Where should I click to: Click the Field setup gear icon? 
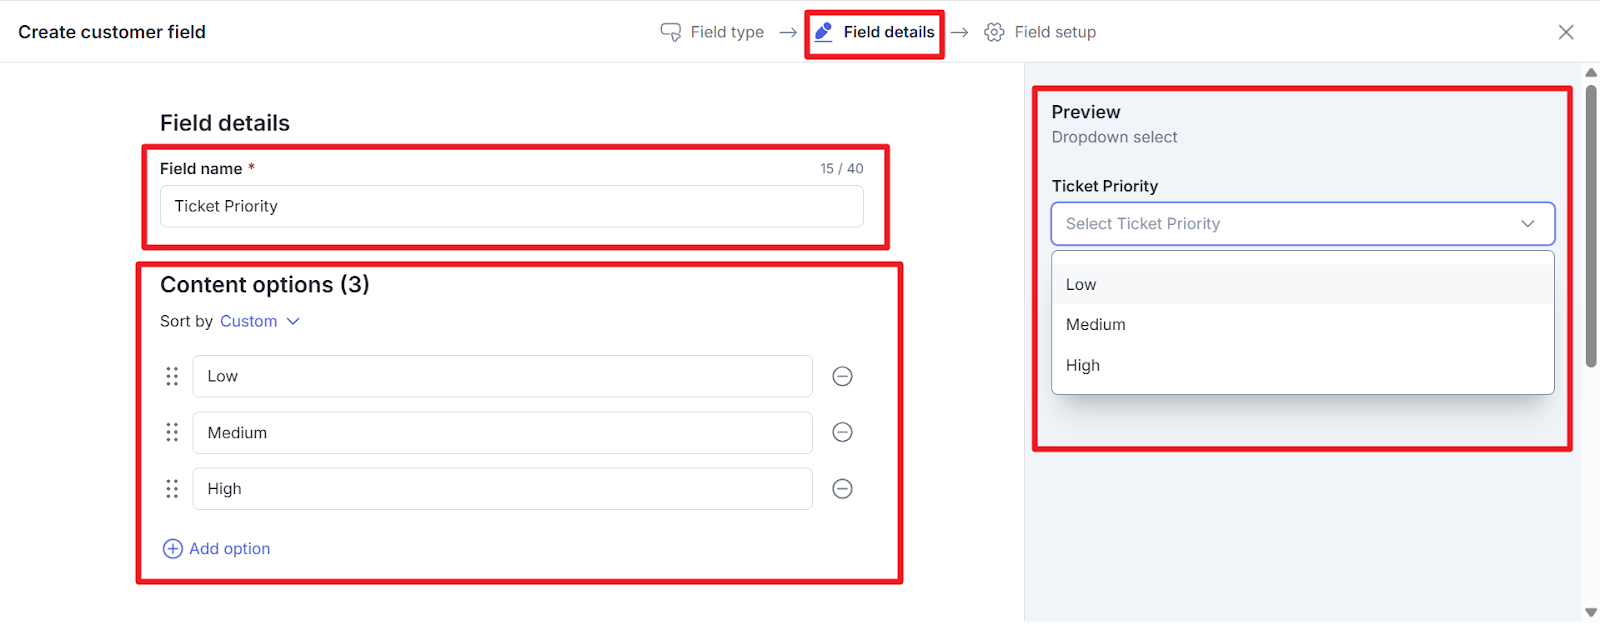(994, 32)
